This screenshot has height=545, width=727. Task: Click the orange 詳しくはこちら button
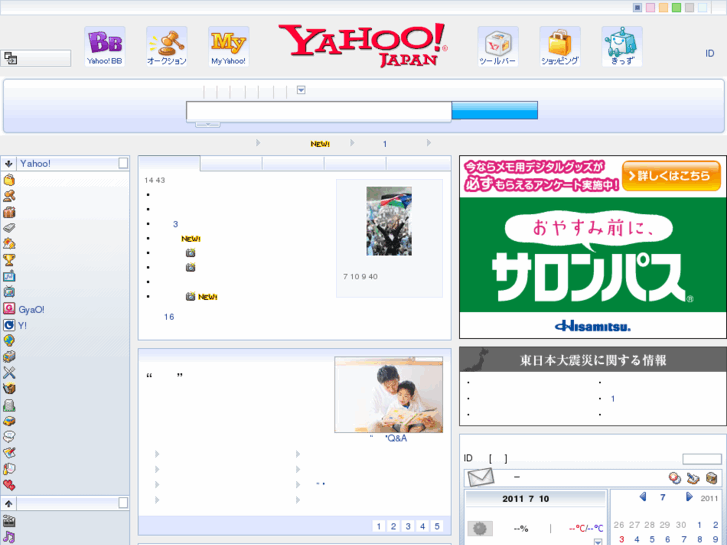point(671,176)
